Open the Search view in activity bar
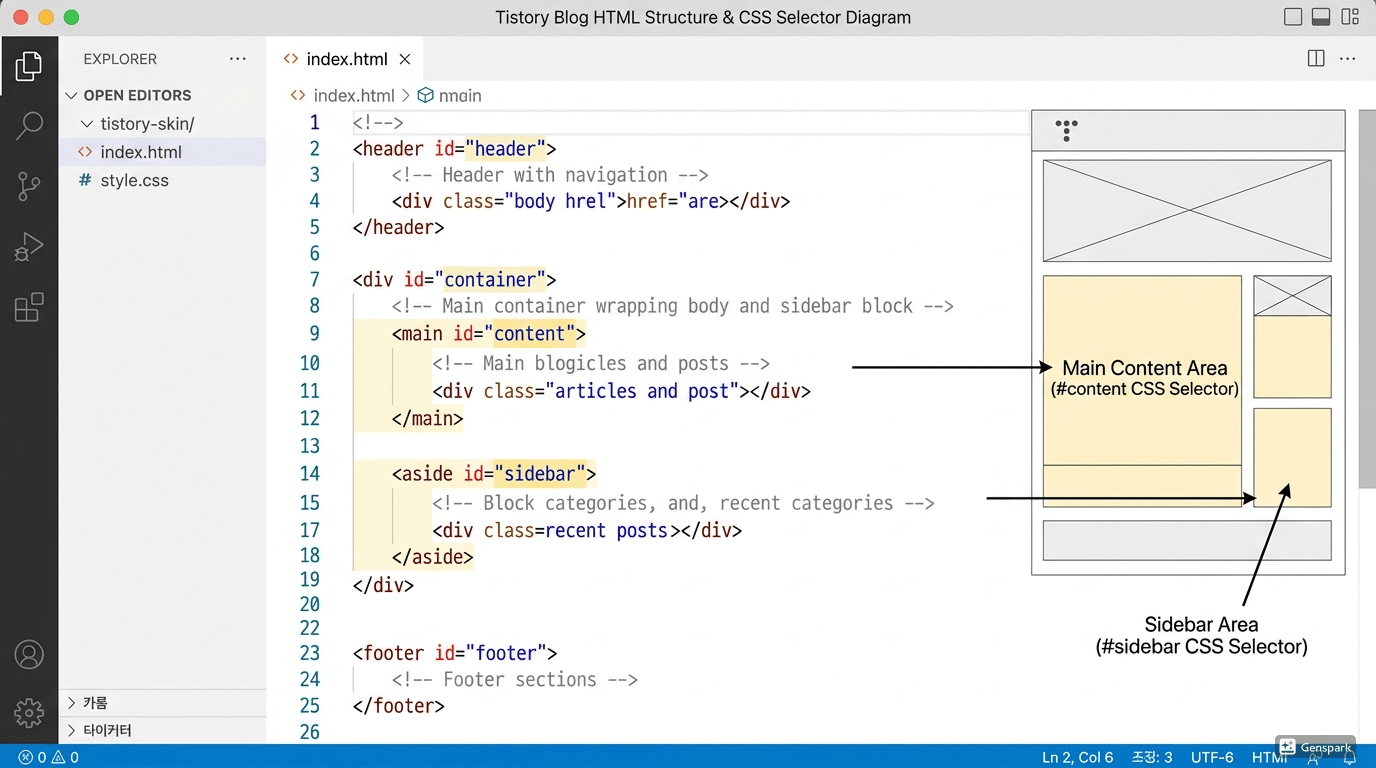 tap(29, 125)
